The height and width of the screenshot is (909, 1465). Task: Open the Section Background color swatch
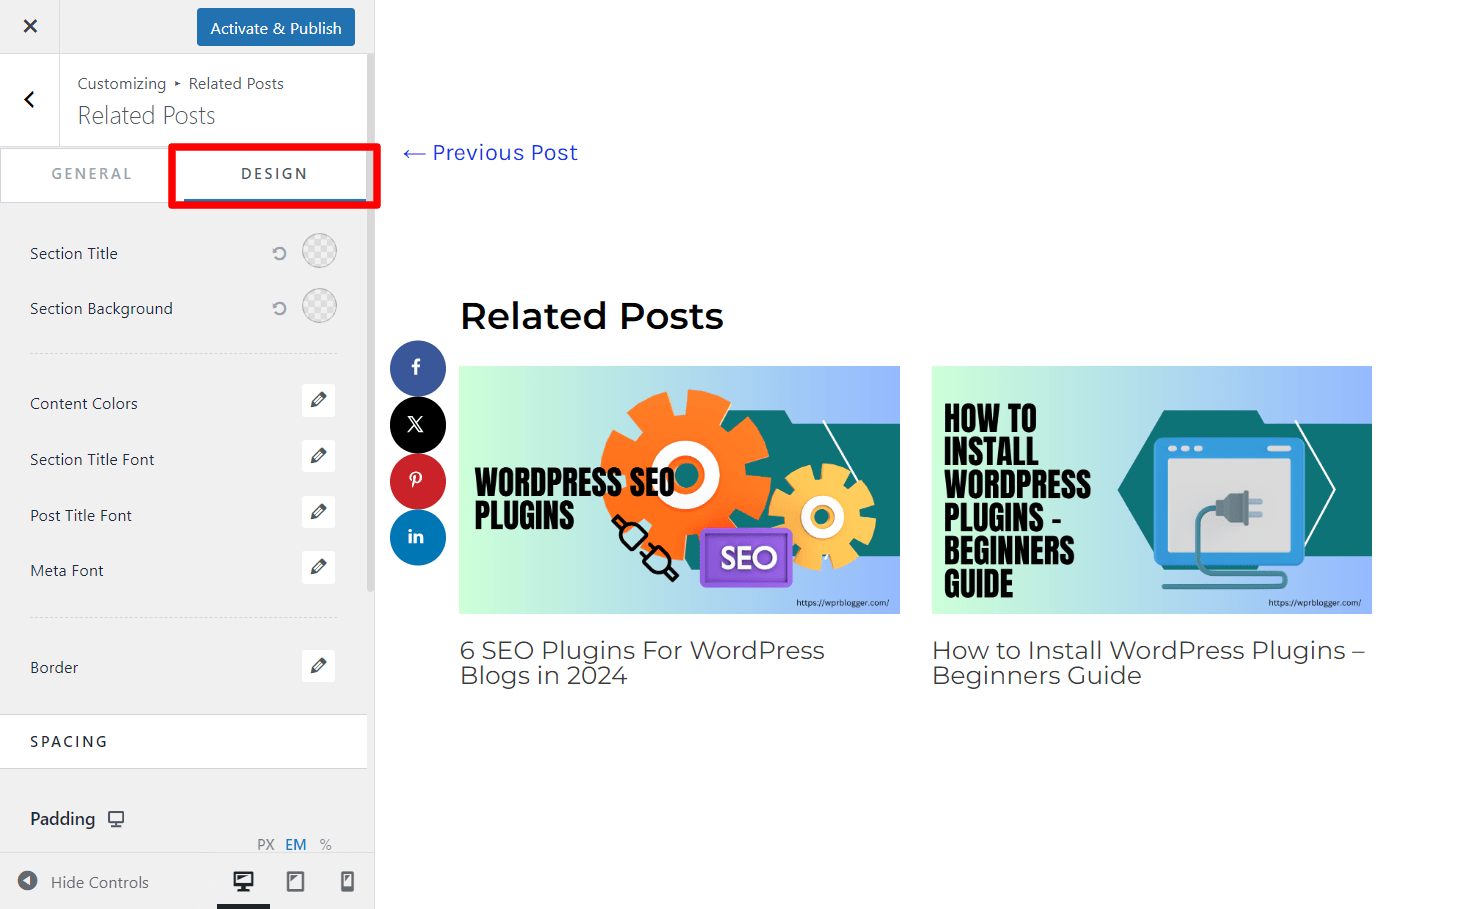[319, 306]
